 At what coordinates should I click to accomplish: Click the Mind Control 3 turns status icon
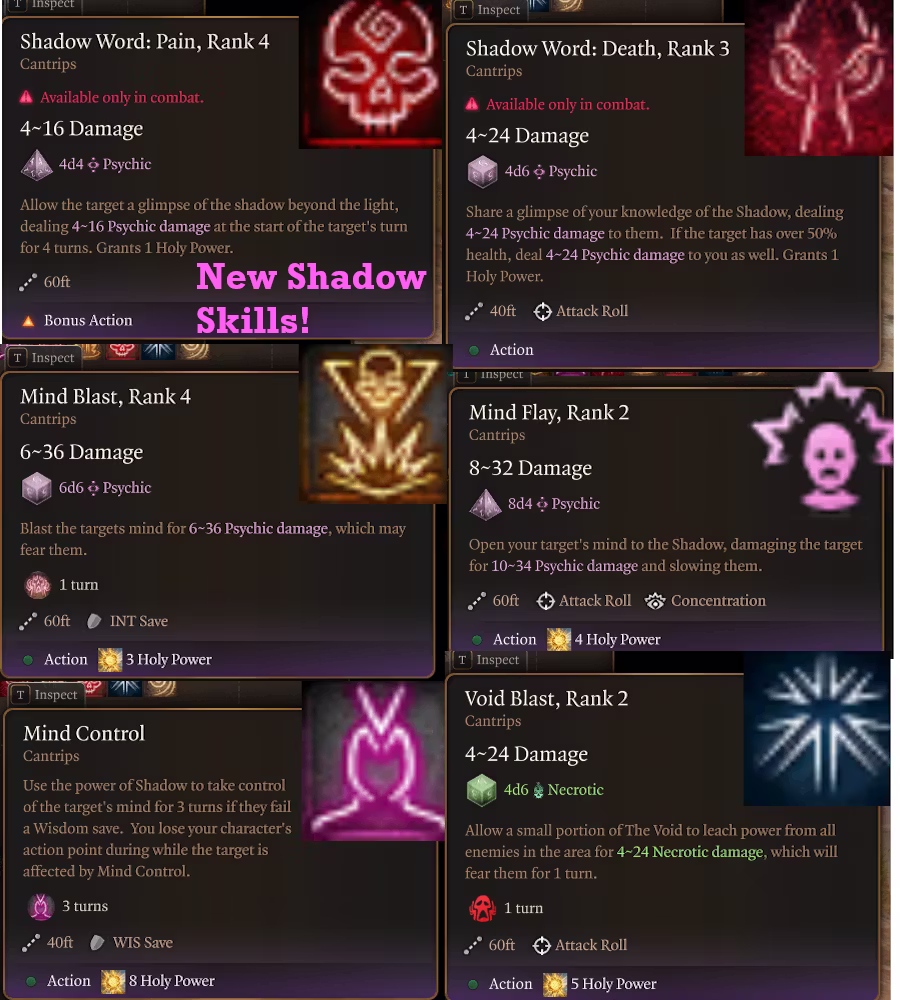[41, 906]
